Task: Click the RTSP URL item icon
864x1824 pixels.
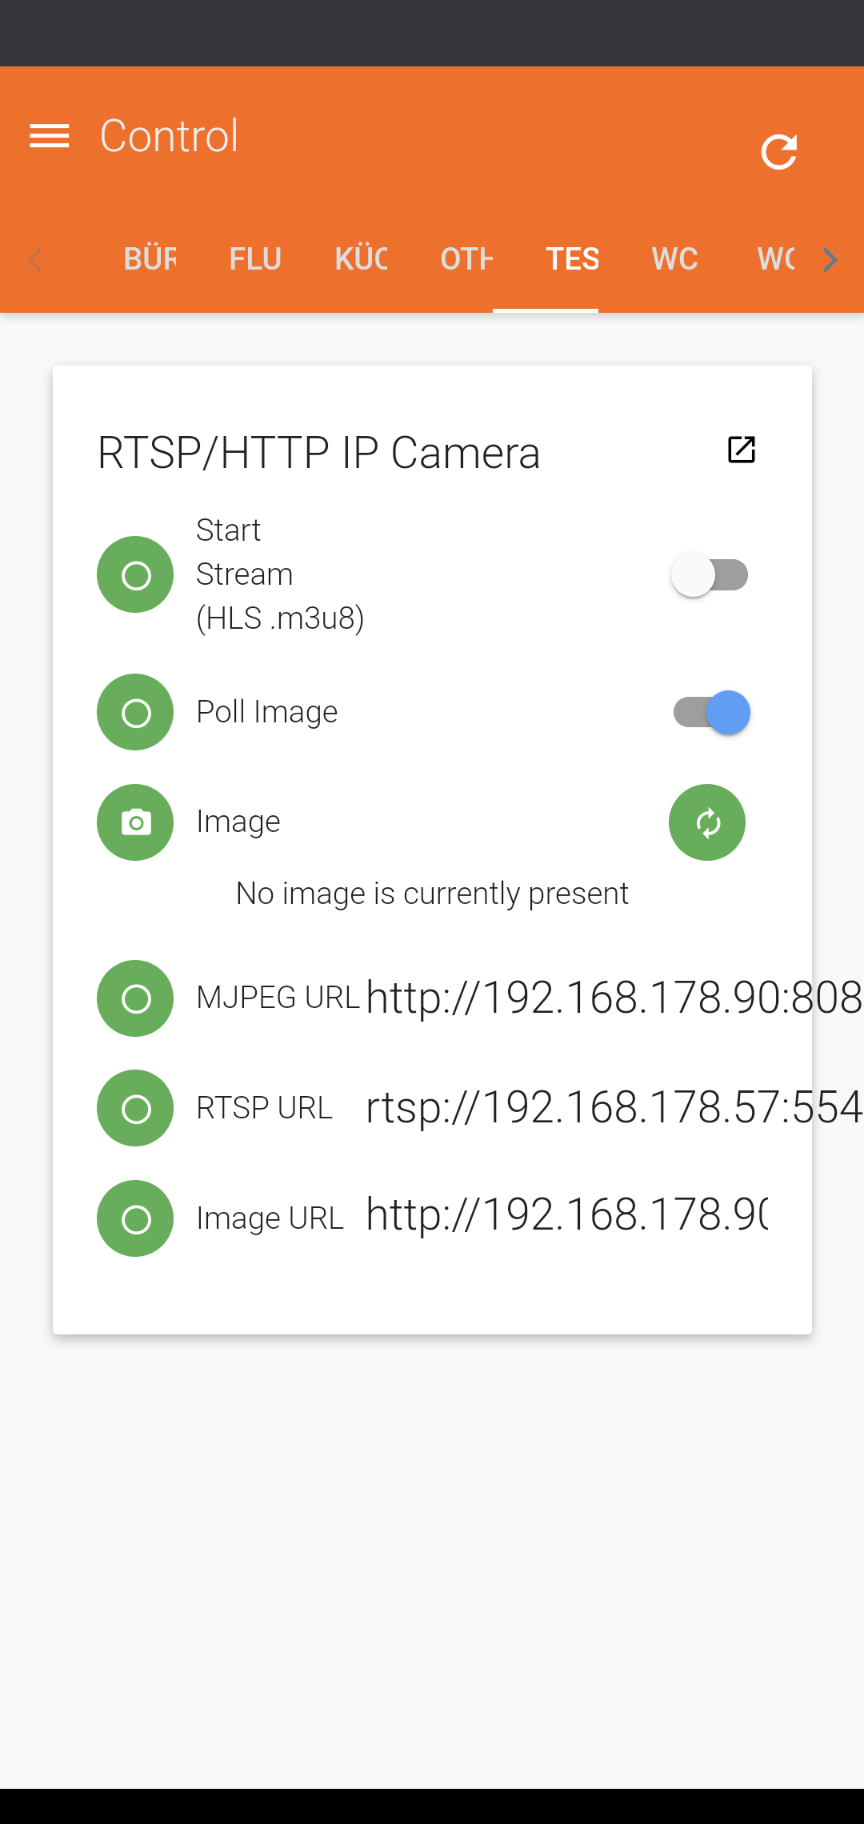Action: (x=136, y=1108)
